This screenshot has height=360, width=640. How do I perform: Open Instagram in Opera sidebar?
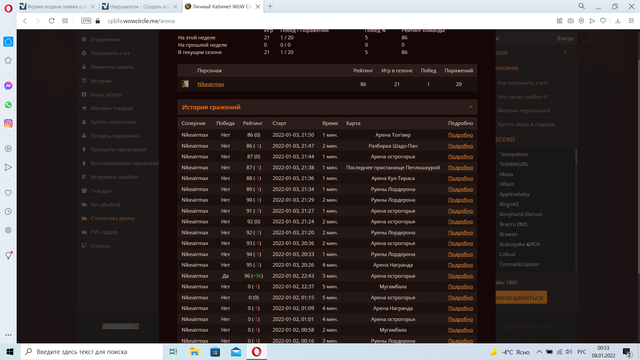(x=8, y=123)
